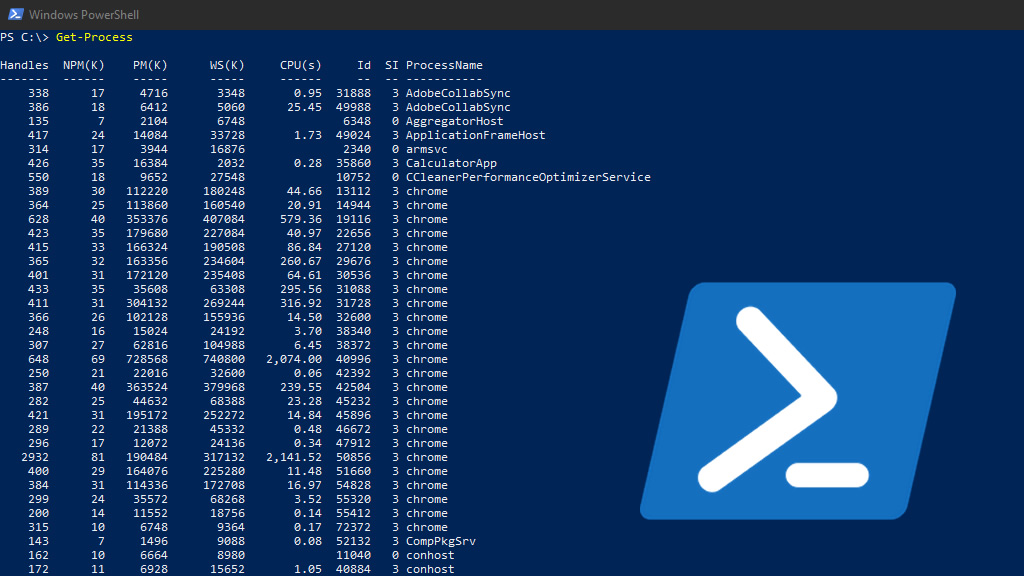Image resolution: width=1024 pixels, height=576 pixels.
Task: Click the process Id 45232
Action: point(353,402)
